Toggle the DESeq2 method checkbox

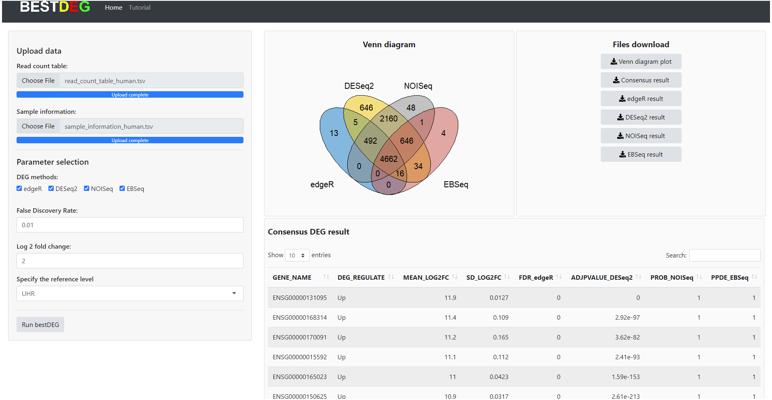click(x=52, y=188)
